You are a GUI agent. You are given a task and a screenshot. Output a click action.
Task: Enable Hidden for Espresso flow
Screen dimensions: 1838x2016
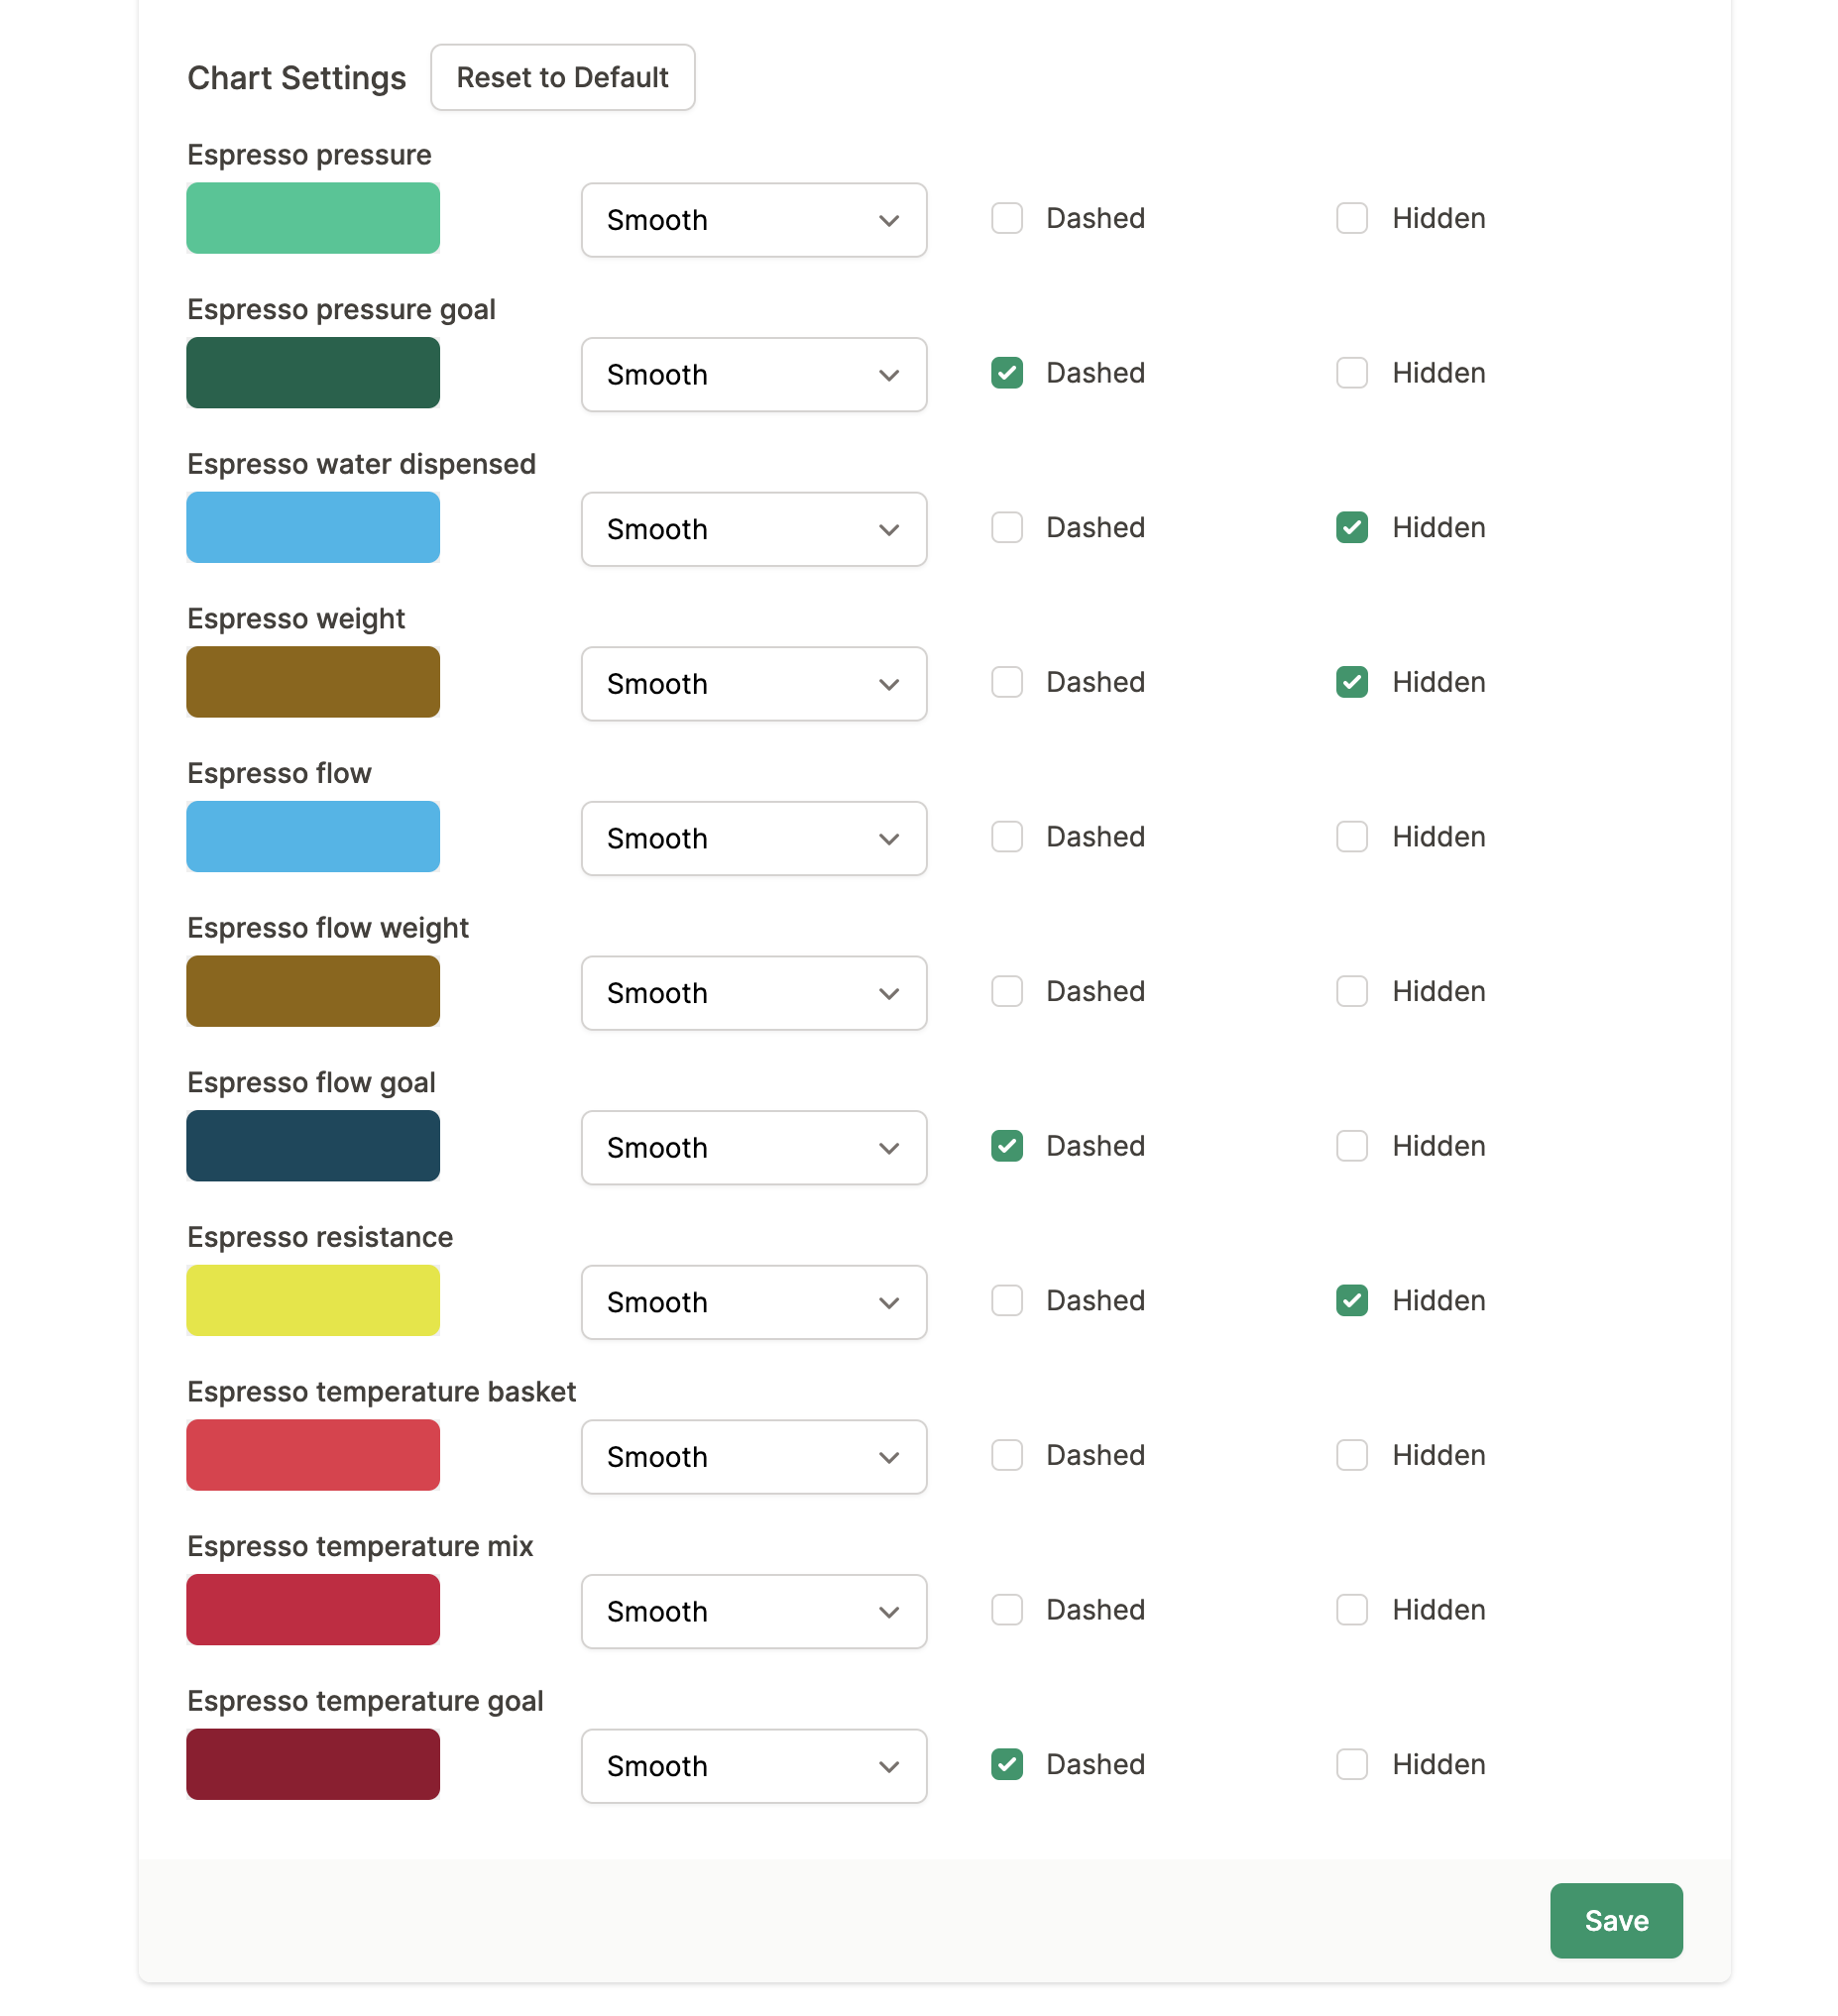click(x=1352, y=836)
